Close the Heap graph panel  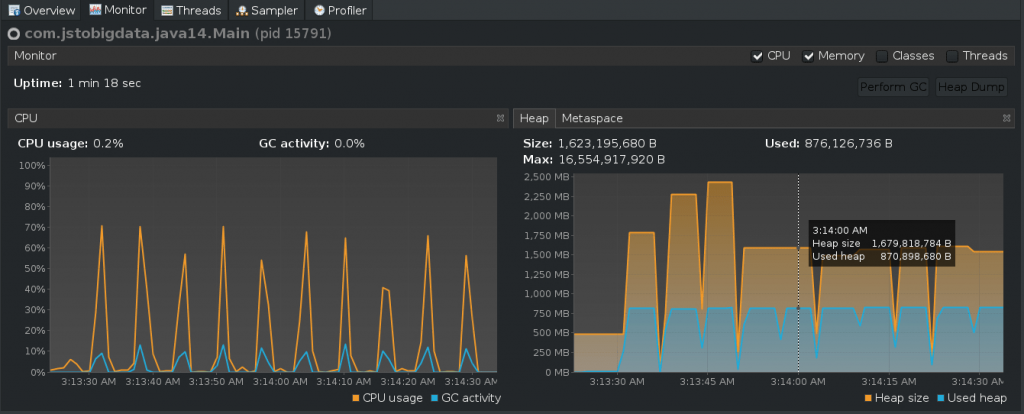[x=1006, y=118]
